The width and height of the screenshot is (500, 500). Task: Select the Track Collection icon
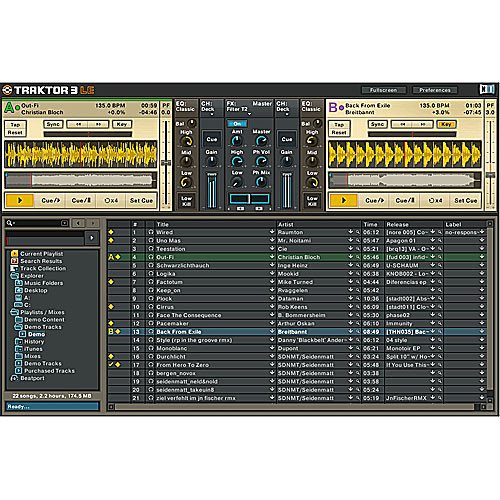click(14, 268)
